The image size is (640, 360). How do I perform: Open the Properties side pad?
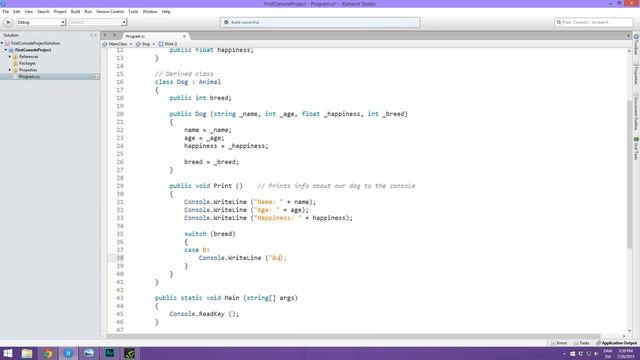tap(636, 73)
